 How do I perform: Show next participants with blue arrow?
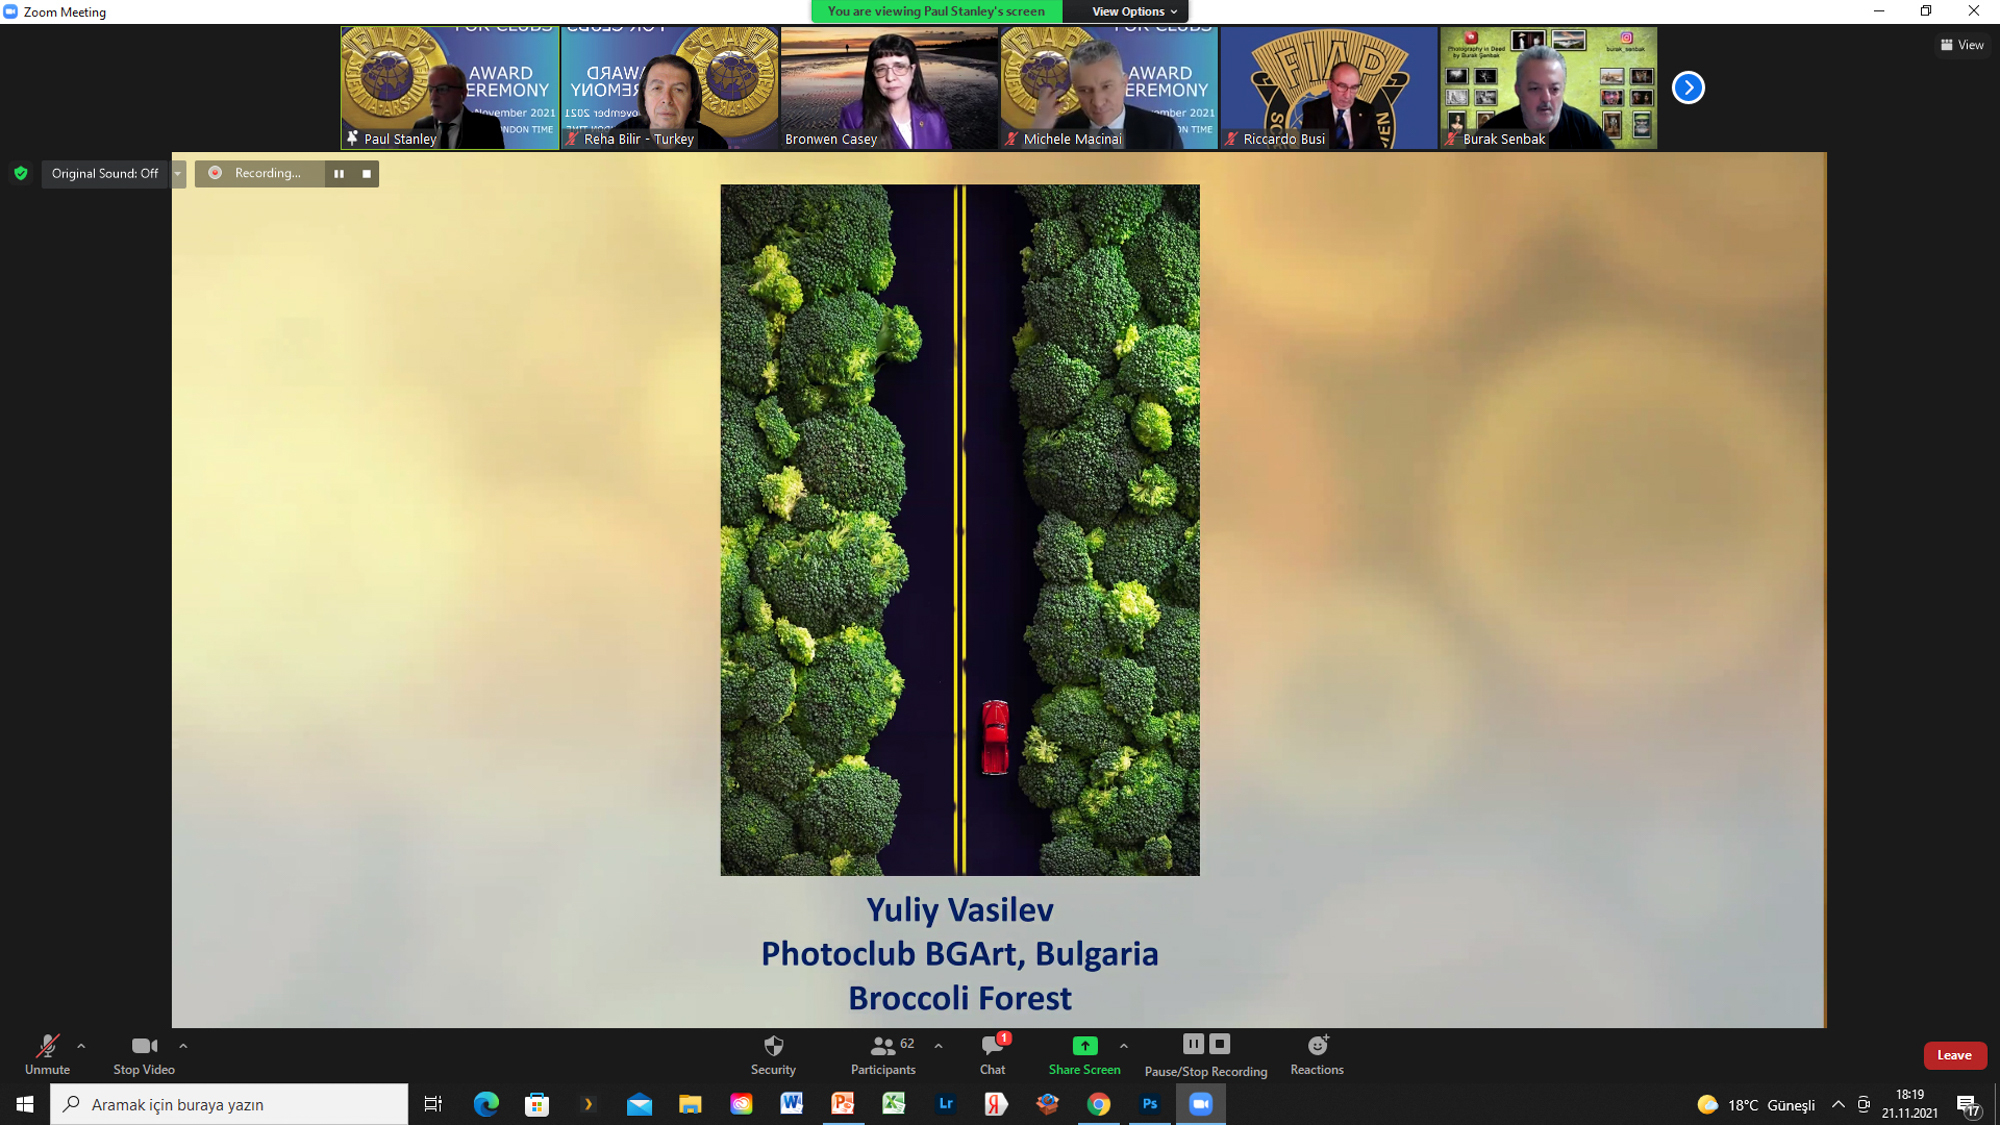1688,88
